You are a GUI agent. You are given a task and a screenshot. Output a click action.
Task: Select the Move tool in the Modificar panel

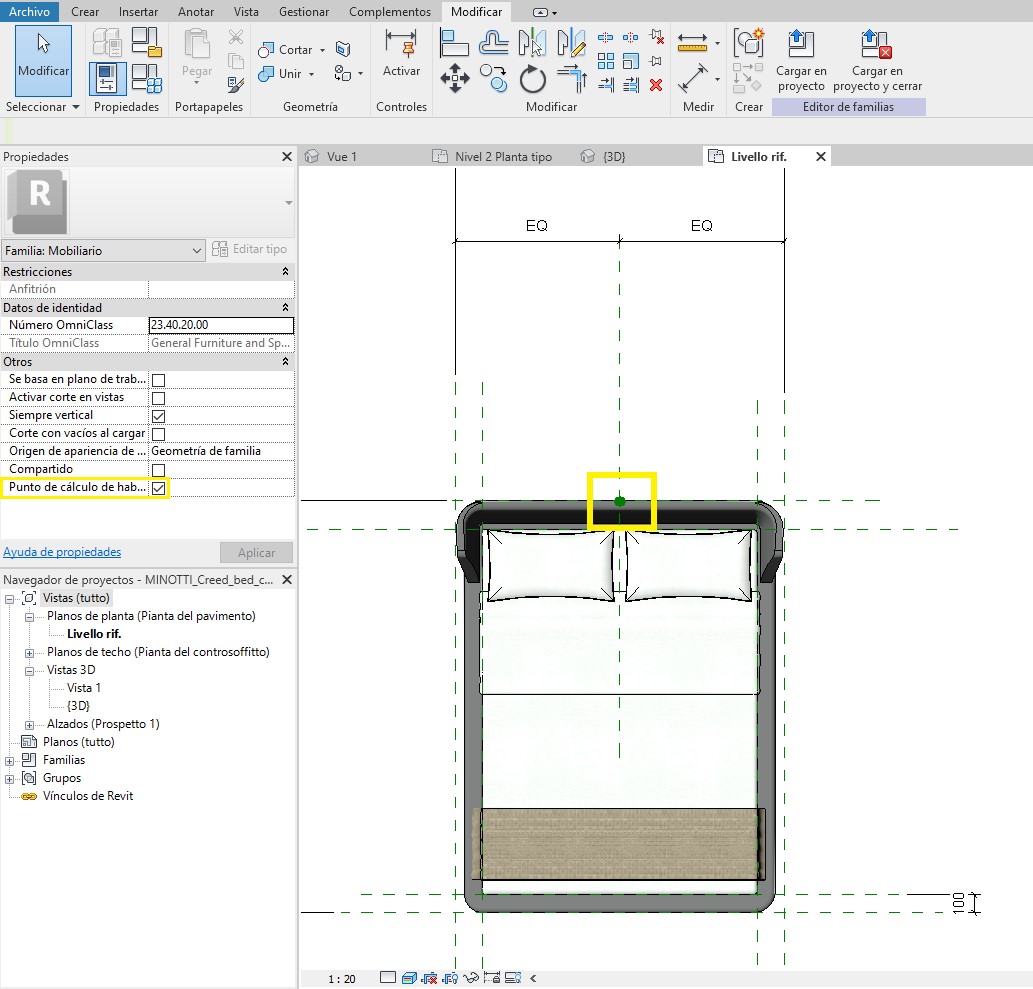(x=455, y=79)
